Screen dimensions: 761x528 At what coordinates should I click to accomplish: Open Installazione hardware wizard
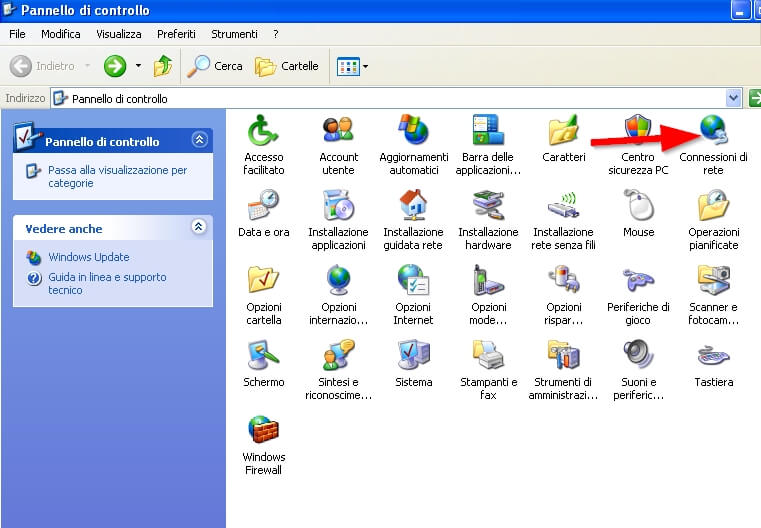pos(488,219)
